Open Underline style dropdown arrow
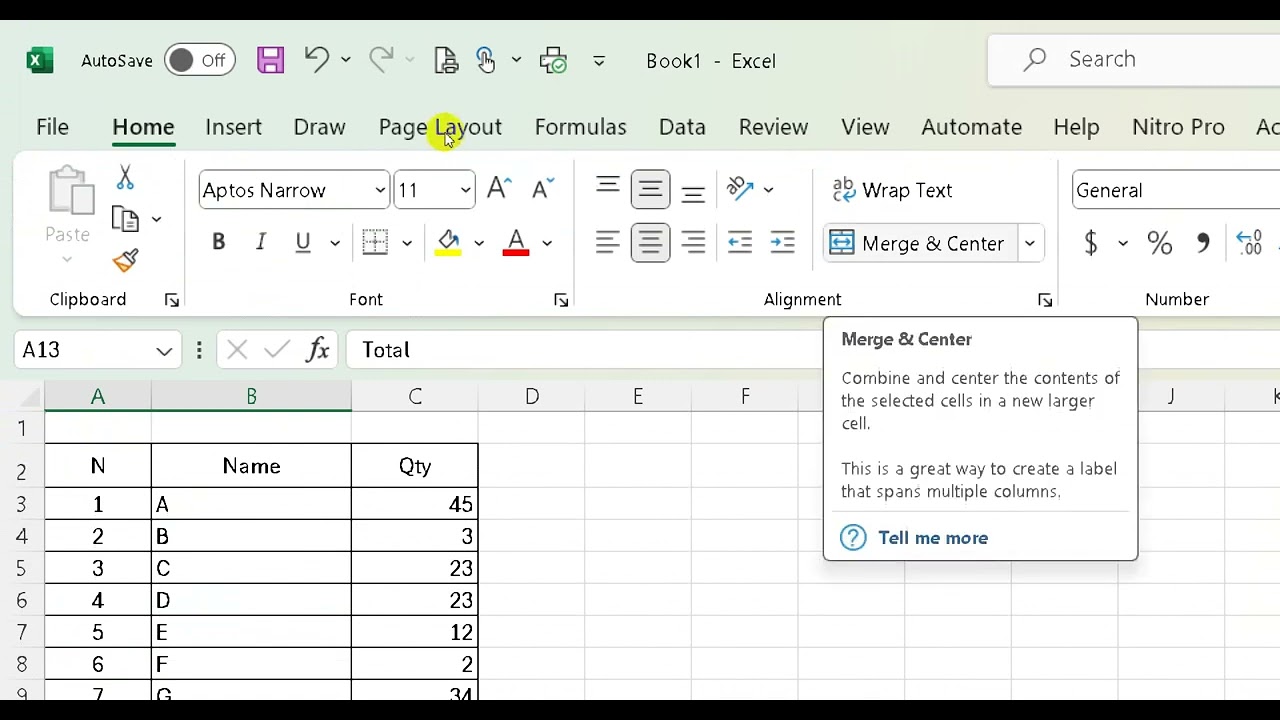1280x720 pixels. [x=335, y=242]
